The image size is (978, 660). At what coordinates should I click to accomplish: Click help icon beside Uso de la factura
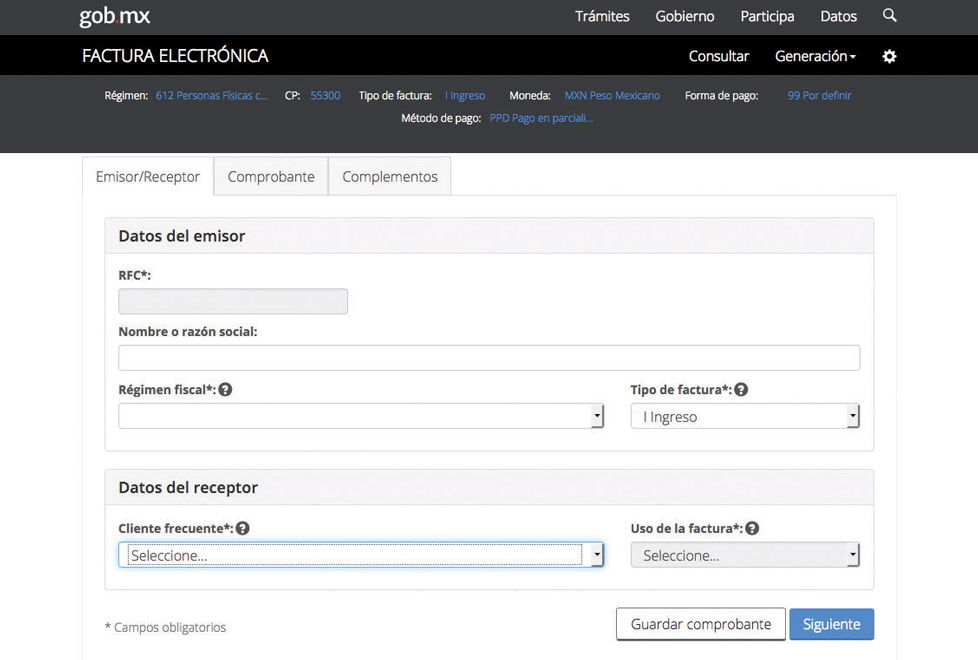752,528
